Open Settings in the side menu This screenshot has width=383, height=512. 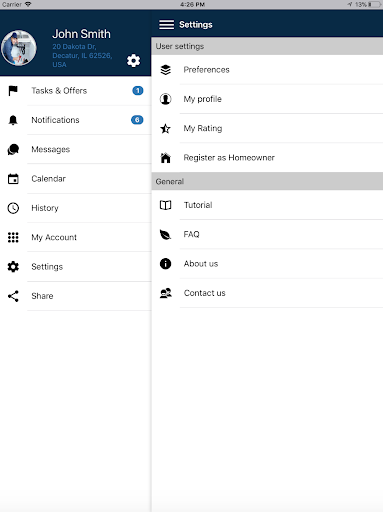pos(76,267)
